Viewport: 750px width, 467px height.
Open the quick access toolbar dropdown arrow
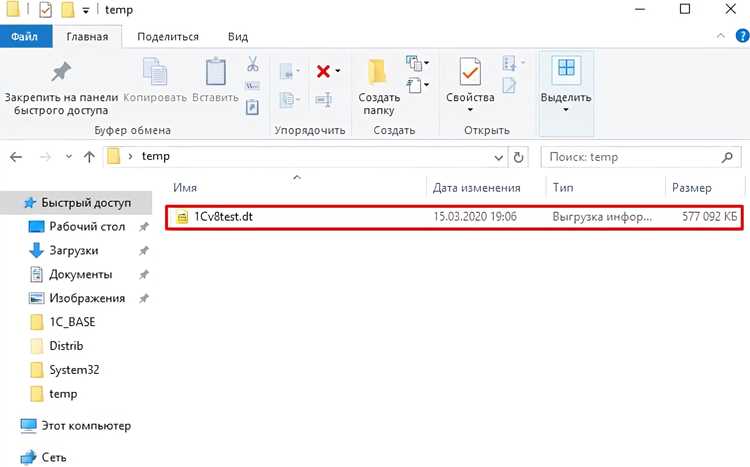click(x=86, y=11)
